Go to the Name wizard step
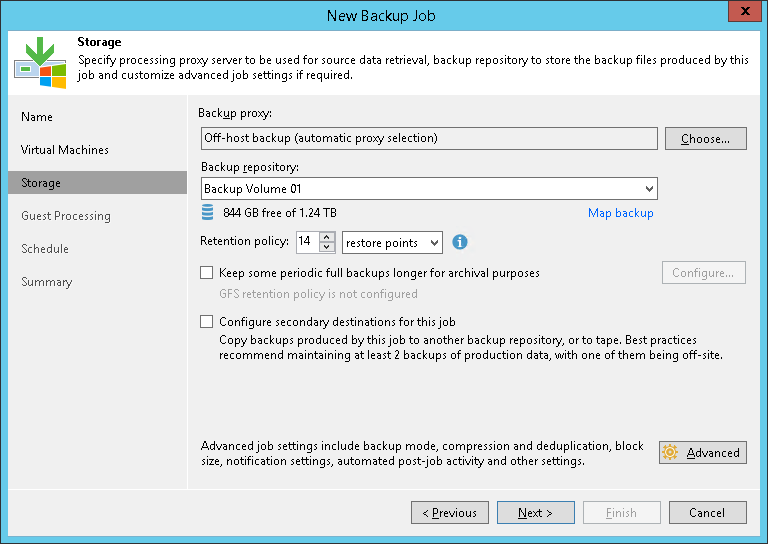The height and width of the screenshot is (544, 768). 37,117
